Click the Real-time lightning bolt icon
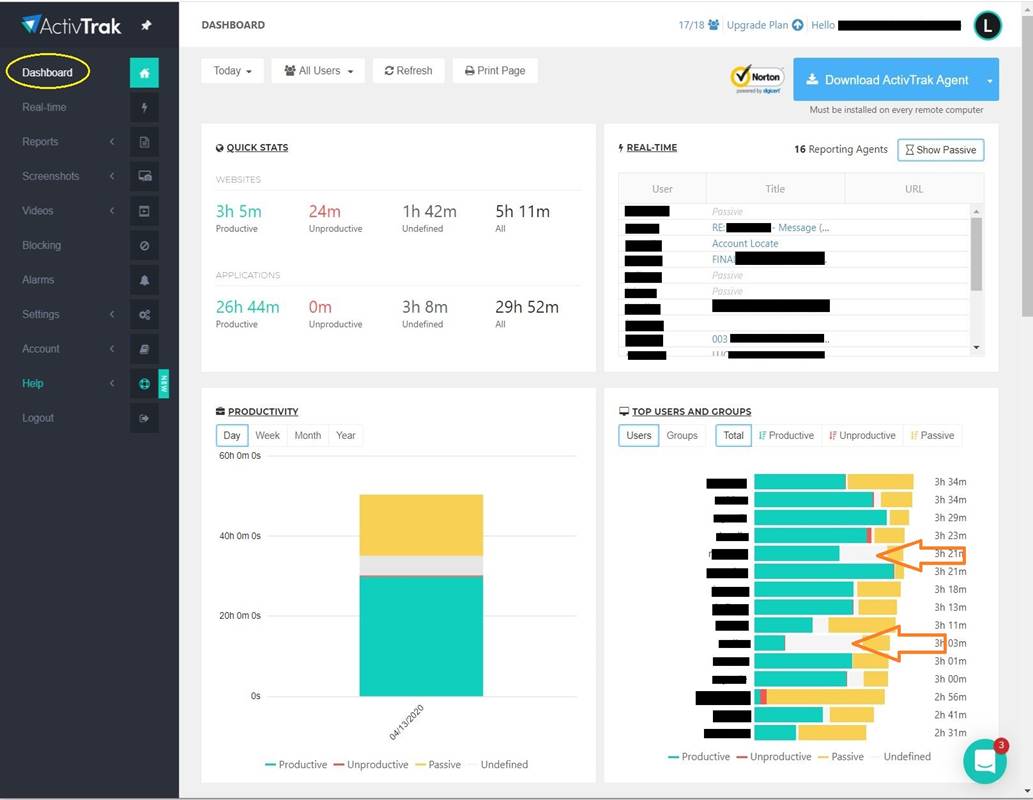The width and height of the screenshot is (1033, 800). 144,107
